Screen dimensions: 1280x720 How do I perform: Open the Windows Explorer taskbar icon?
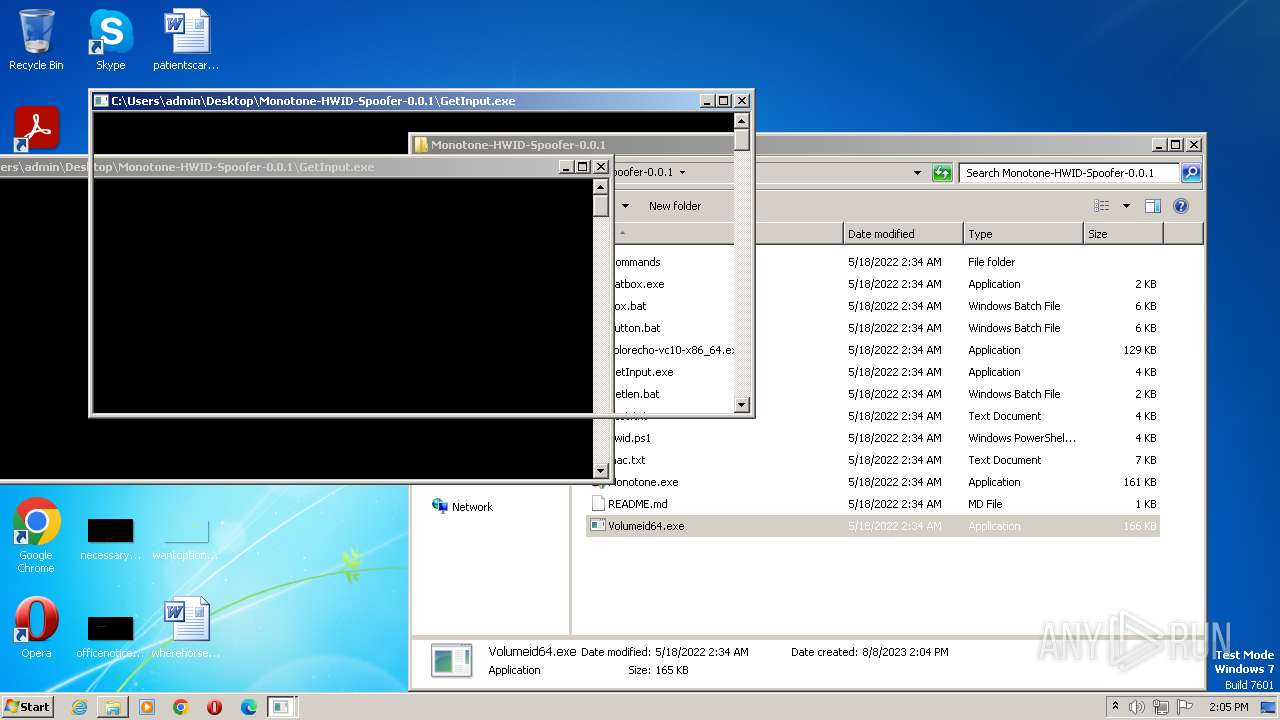(113, 707)
